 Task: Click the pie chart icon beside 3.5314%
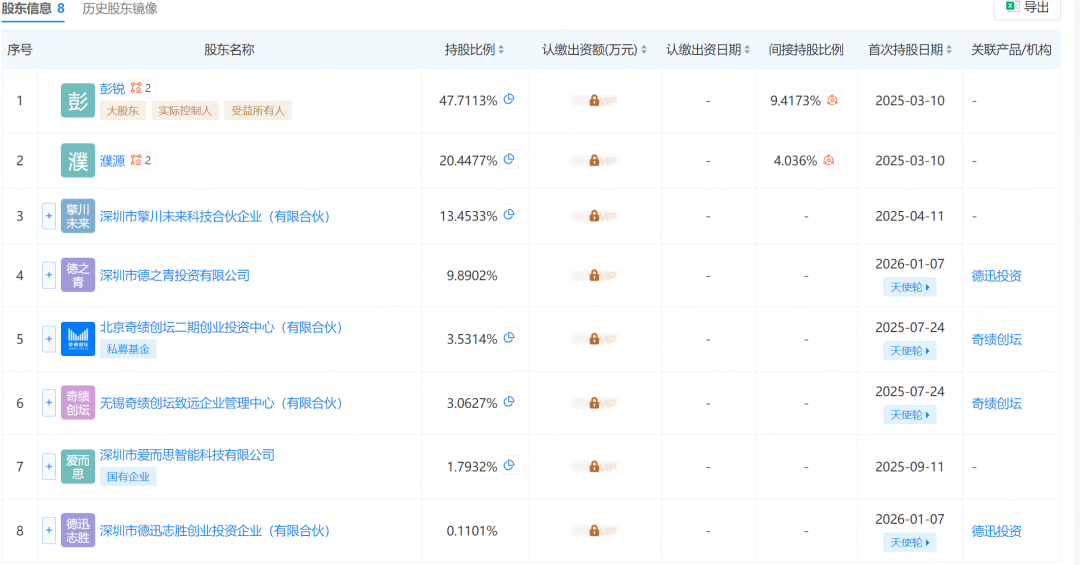click(x=509, y=338)
